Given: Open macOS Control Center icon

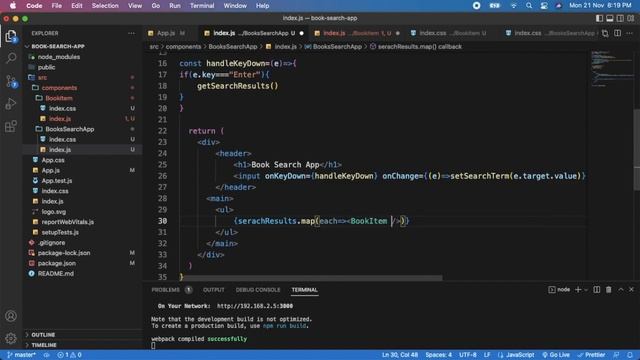Looking at the screenshot, I should click(x=544, y=6).
